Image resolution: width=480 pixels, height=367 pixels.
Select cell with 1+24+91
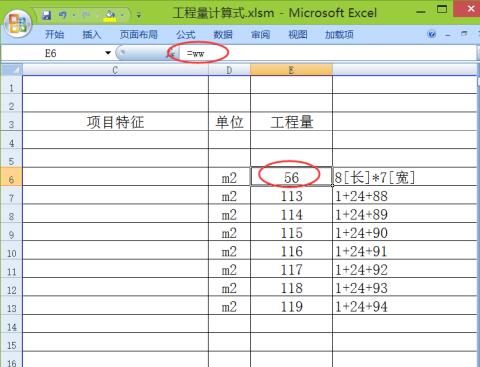coord(405,250)
